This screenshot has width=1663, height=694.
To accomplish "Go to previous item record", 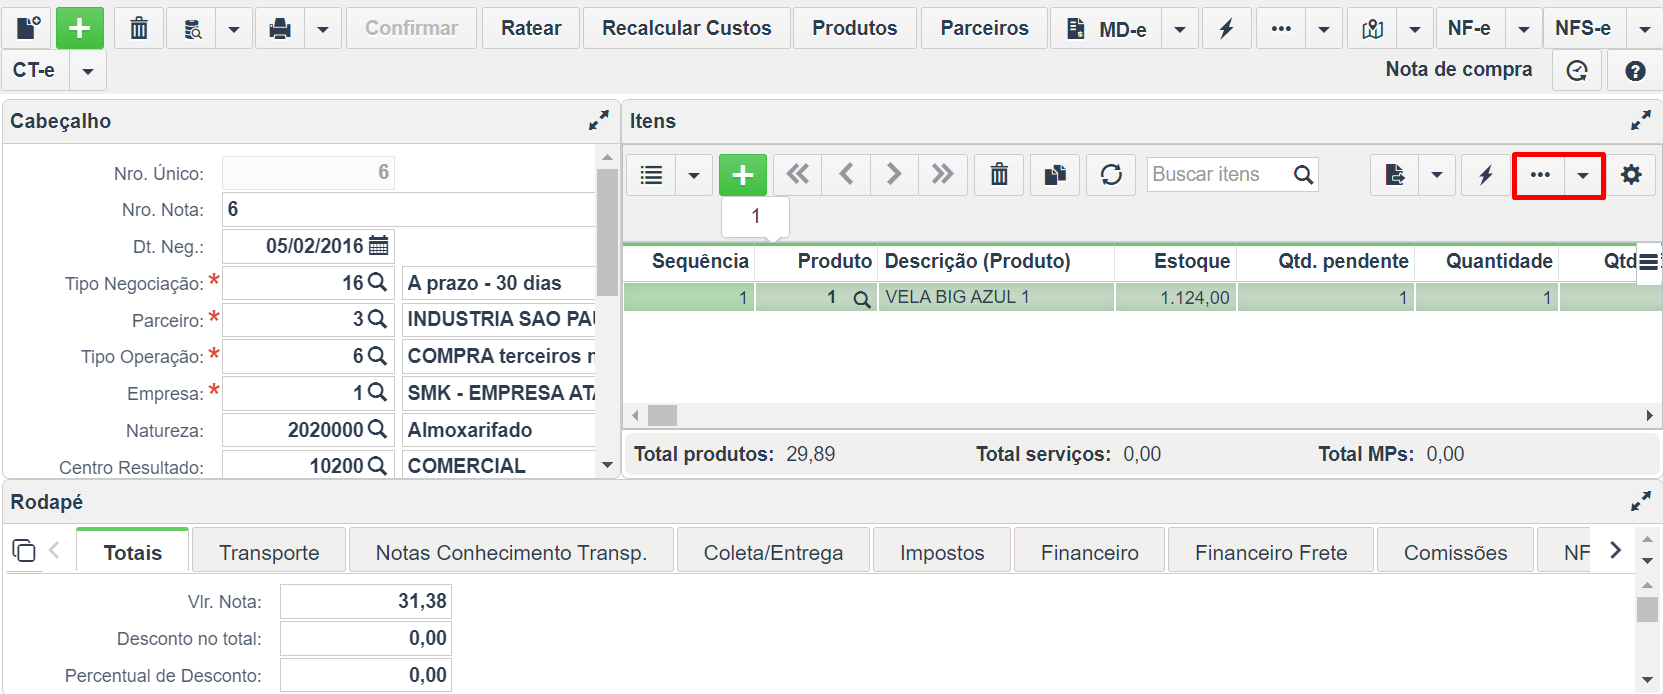I will 846,175.
